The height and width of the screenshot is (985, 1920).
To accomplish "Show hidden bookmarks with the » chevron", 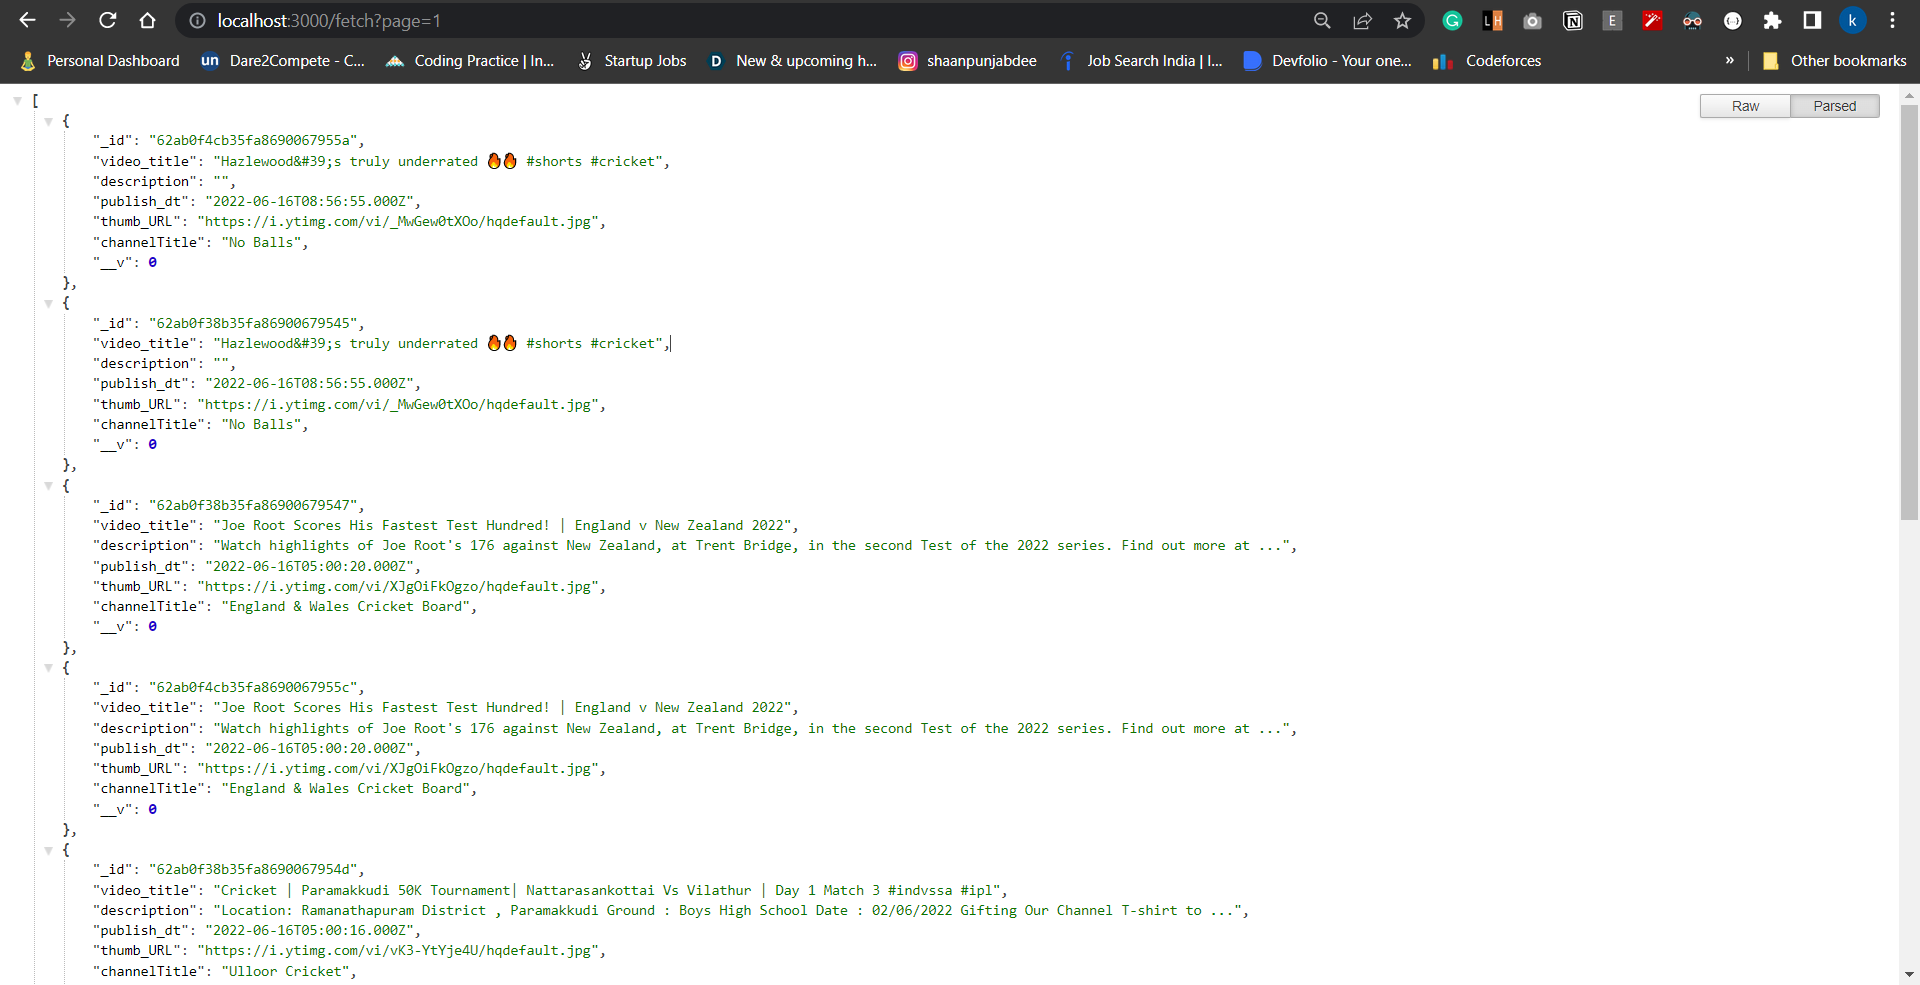I will tap(1729, 60).
